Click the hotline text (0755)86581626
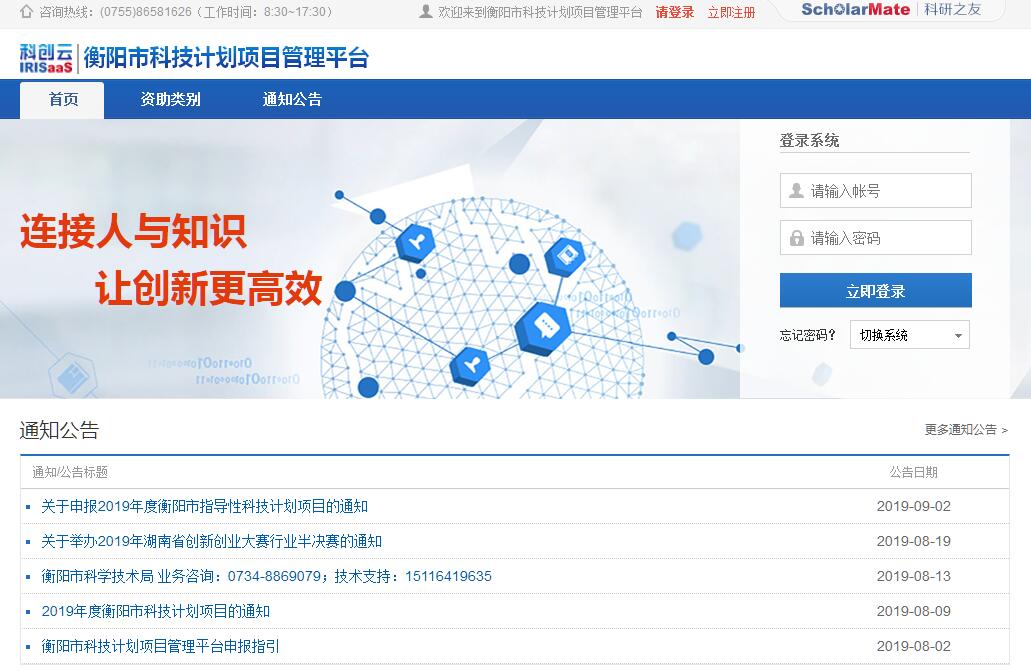Screen dimensions: 1031x671 point(146,12)
